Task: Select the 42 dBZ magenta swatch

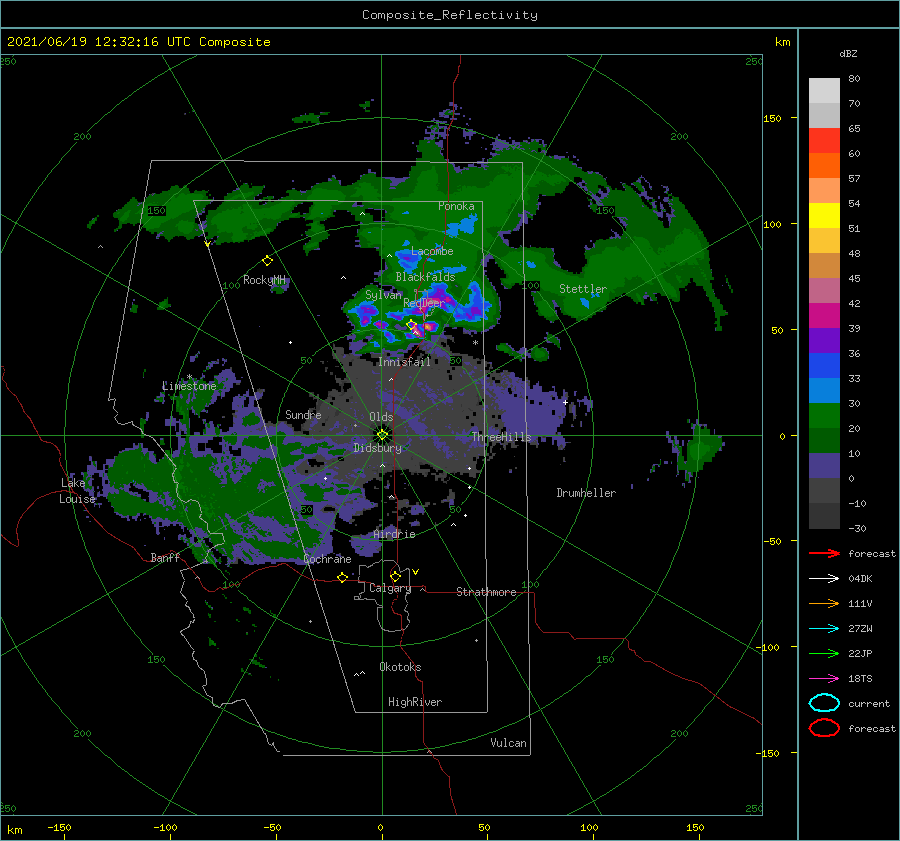Action: [824, 315]
